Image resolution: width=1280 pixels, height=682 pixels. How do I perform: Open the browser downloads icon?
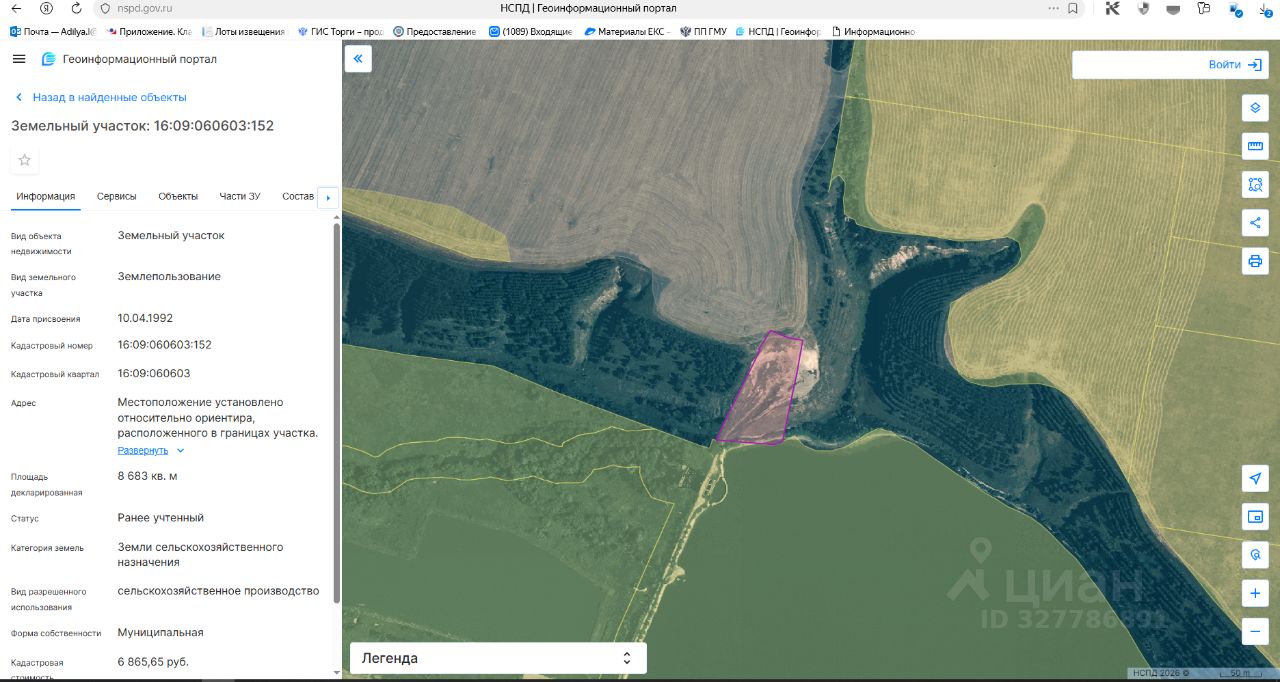click(1264, 8)
